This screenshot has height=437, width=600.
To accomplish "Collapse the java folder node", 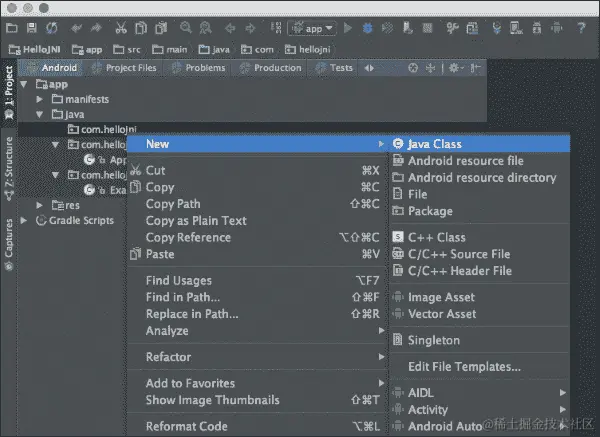I will tap(39, 114).
